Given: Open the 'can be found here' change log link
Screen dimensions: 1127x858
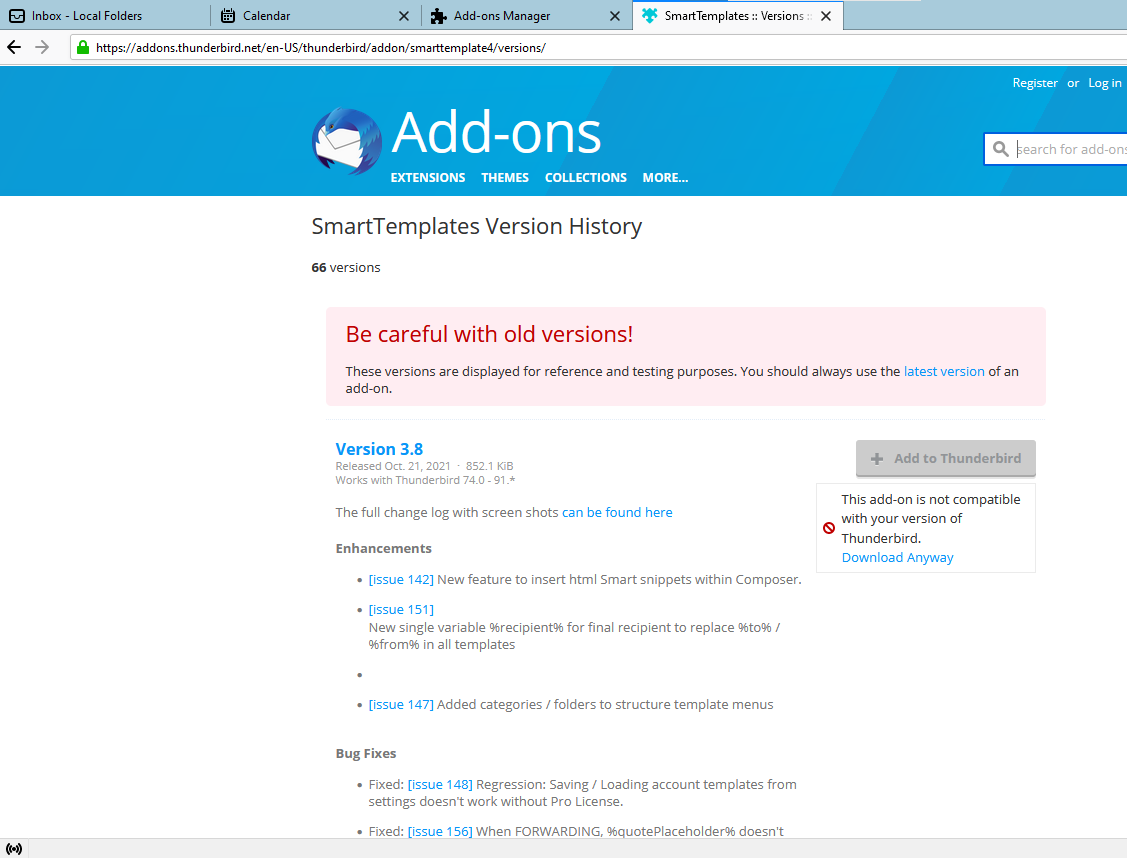Looking at the screenshot, I should click(x=617, y=512).
